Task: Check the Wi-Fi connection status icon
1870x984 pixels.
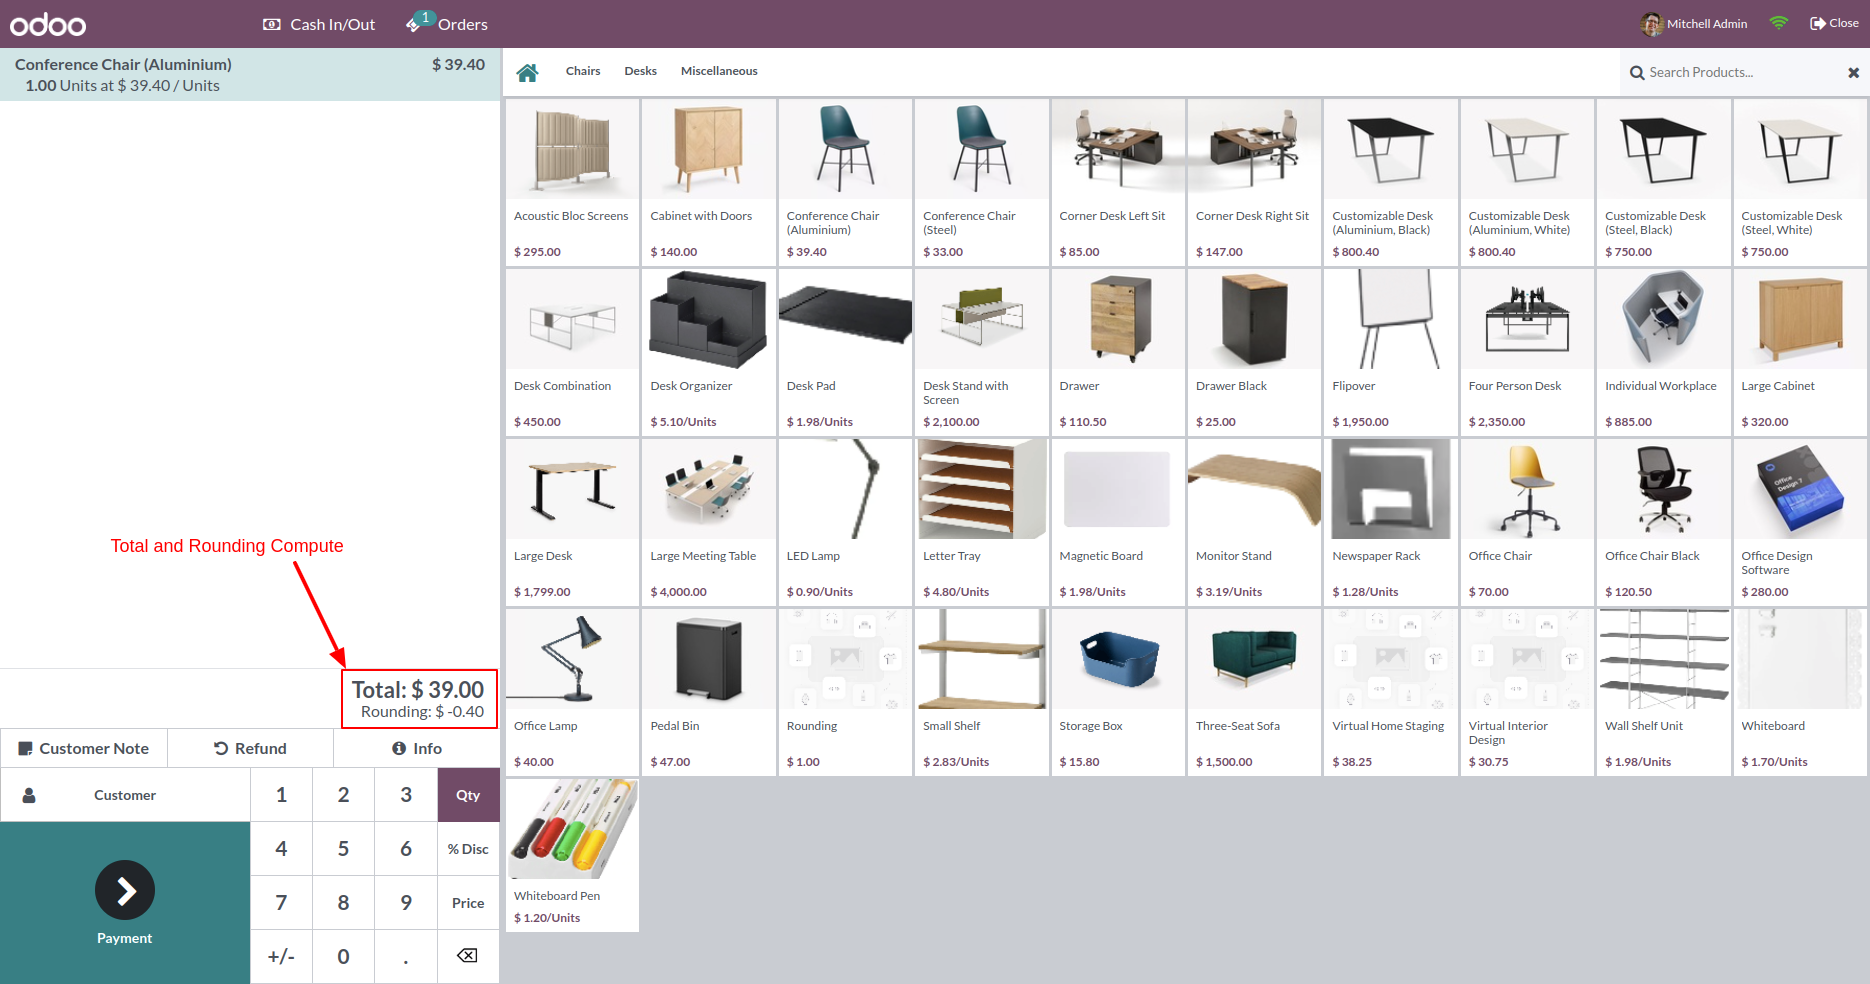Action: click(1779, 23)
